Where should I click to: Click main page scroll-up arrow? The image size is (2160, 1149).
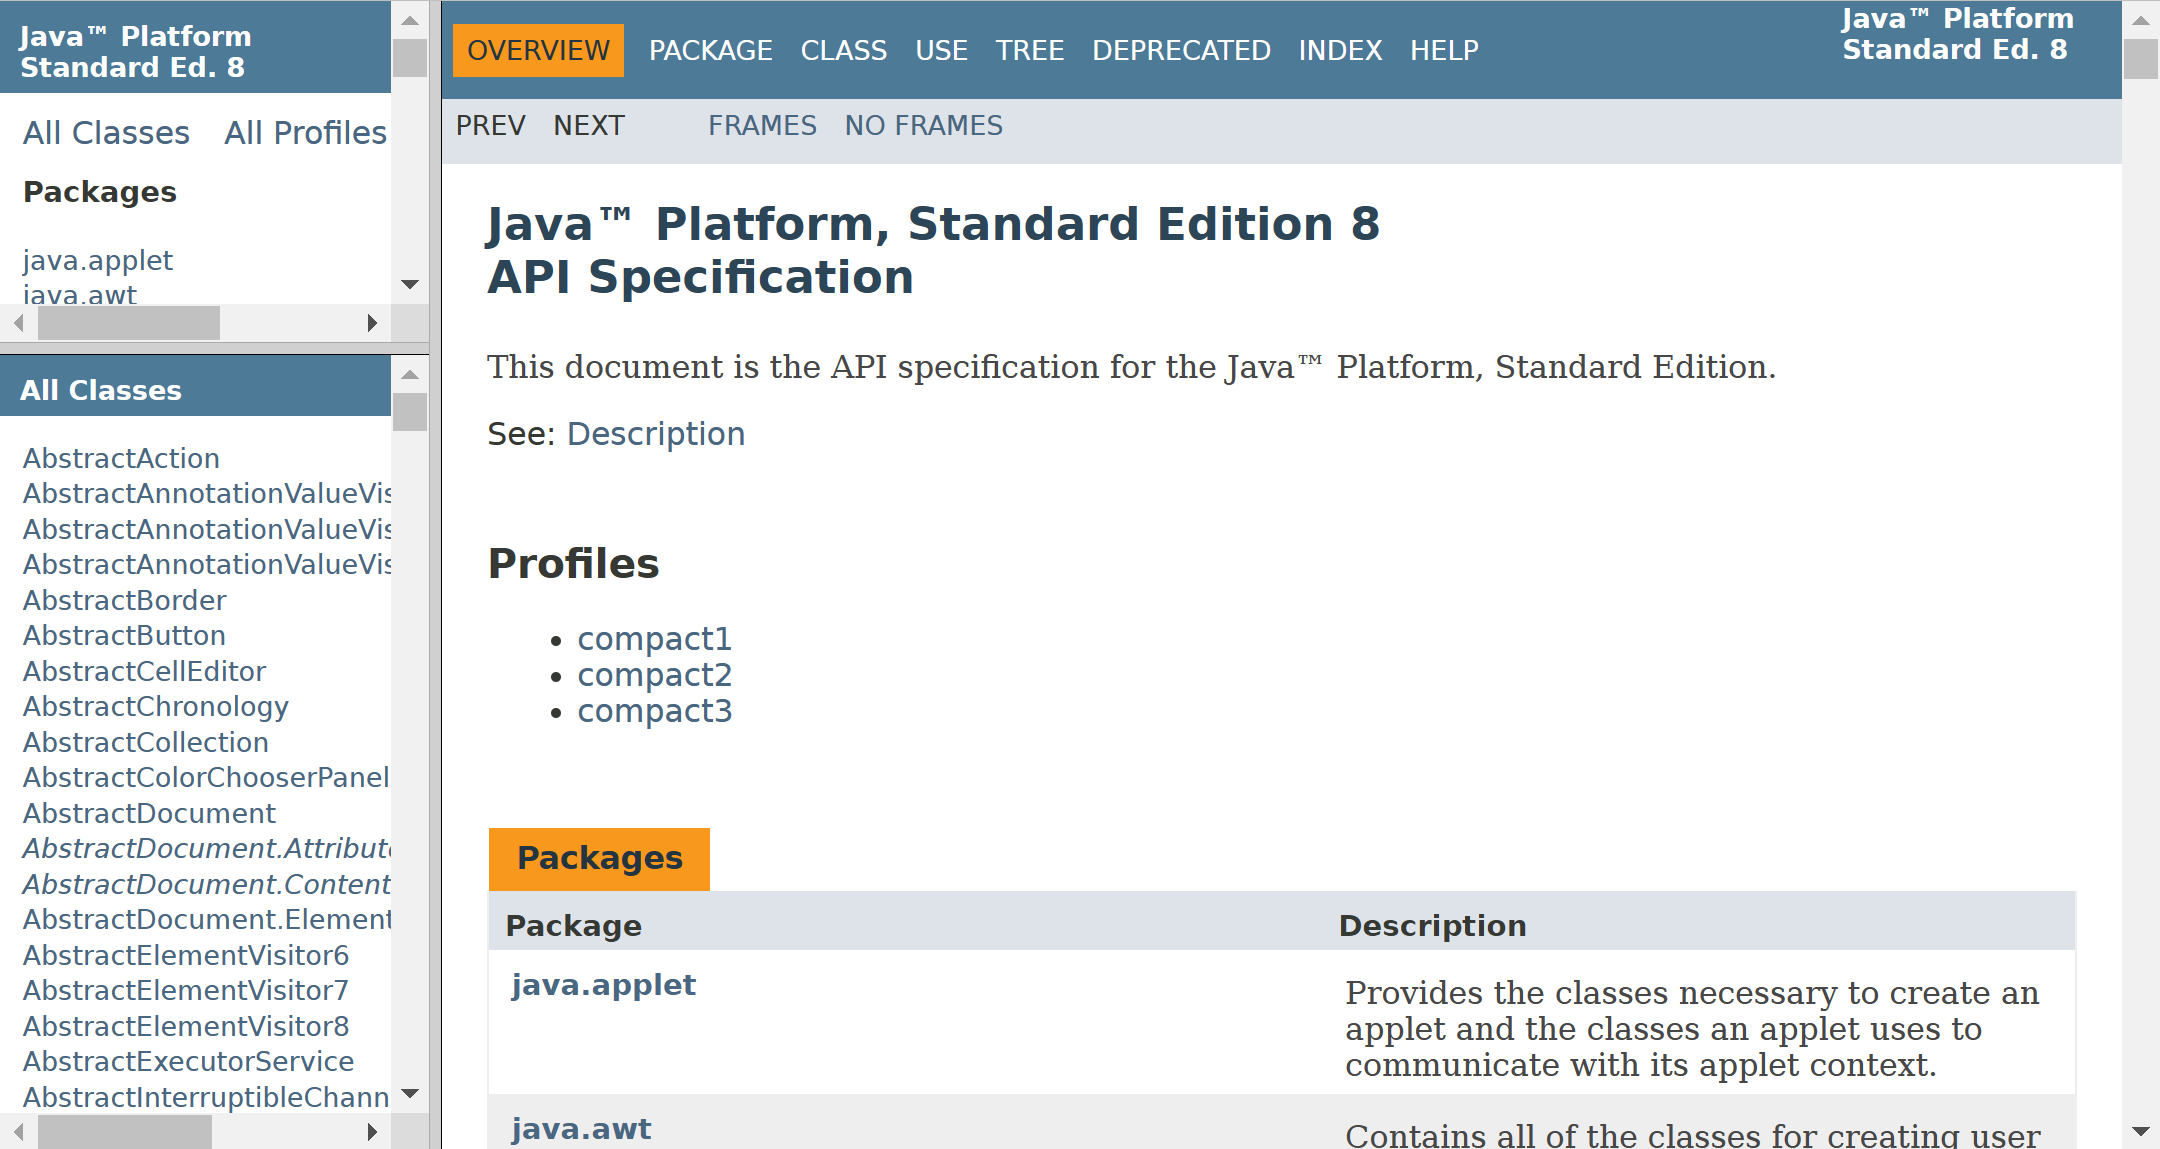point(2140,19)
